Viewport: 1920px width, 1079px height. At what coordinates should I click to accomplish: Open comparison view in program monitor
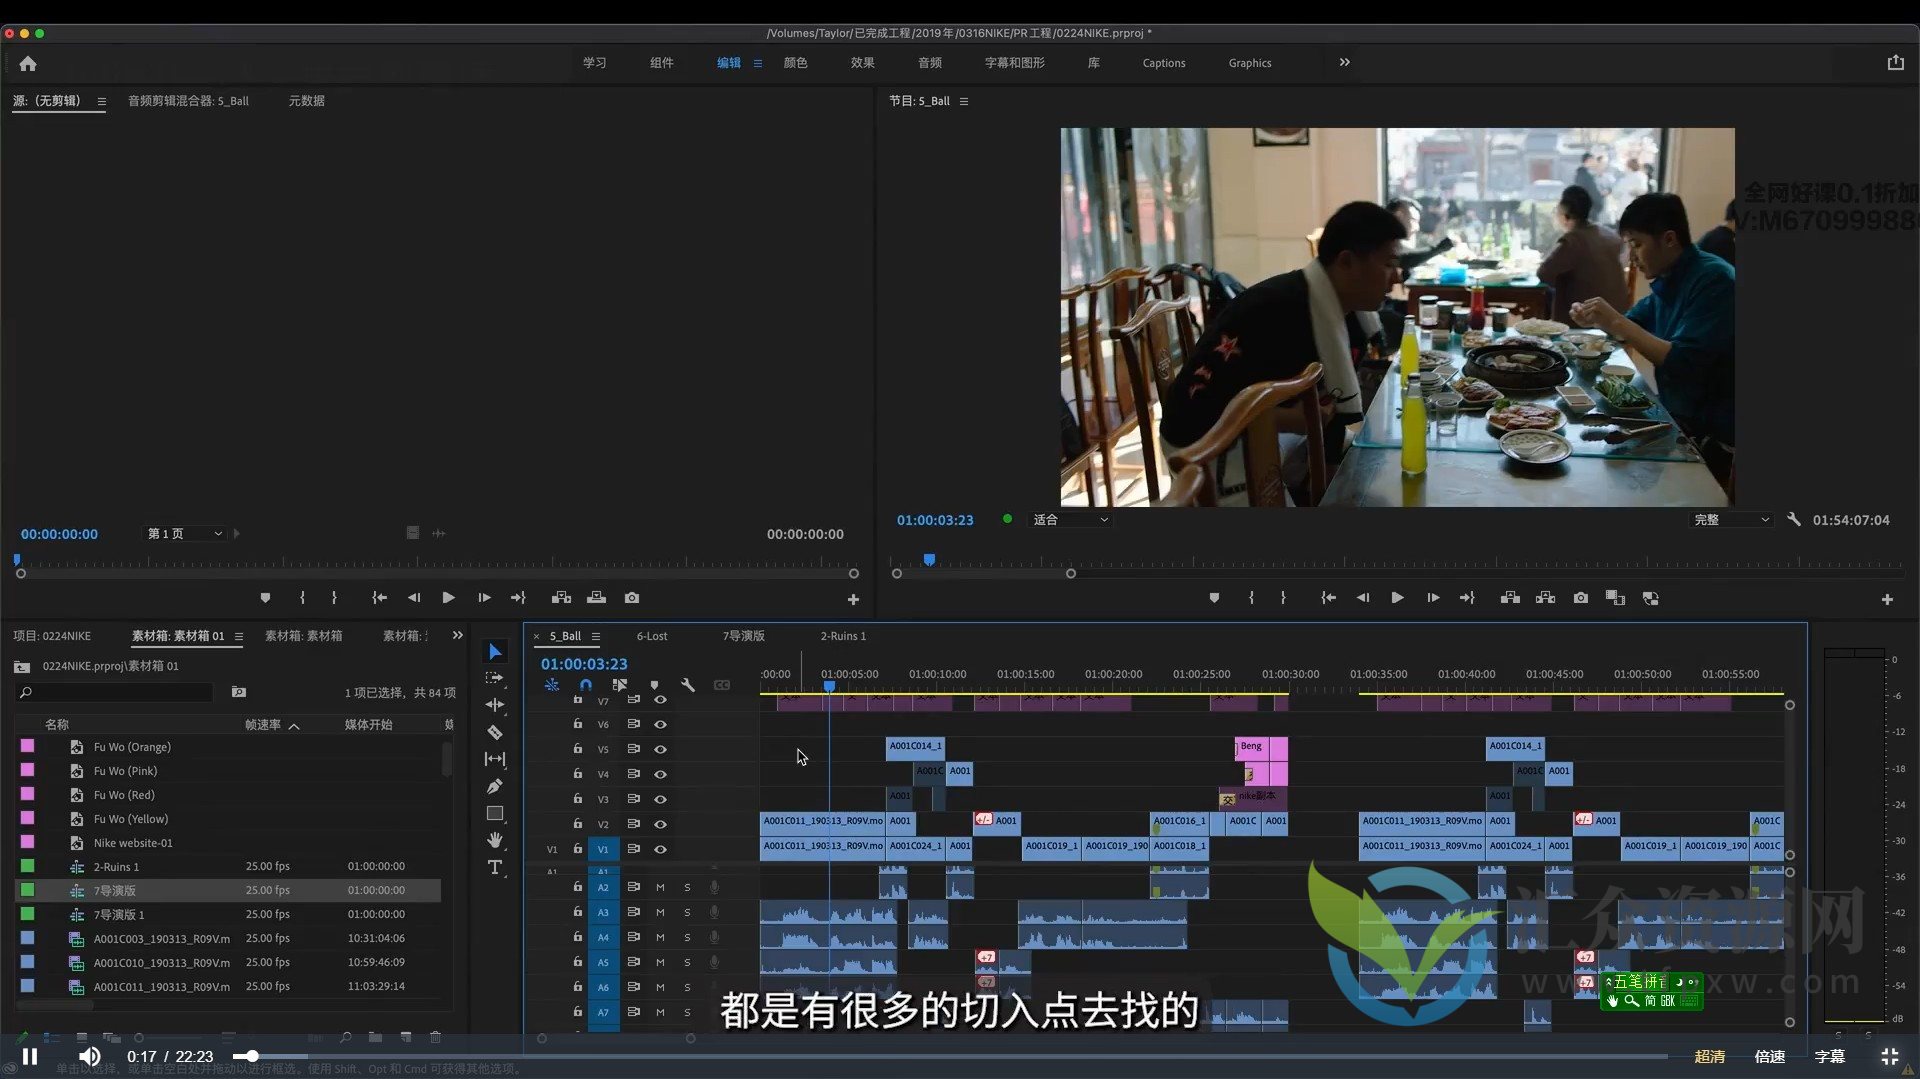(x=1616, y=598)
